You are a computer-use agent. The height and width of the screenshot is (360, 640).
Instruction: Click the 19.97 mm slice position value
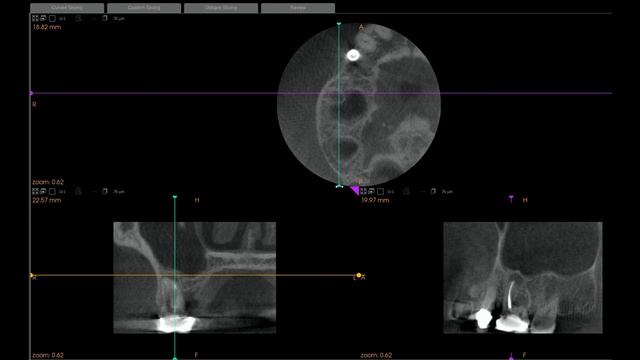[x=375, y=200]
